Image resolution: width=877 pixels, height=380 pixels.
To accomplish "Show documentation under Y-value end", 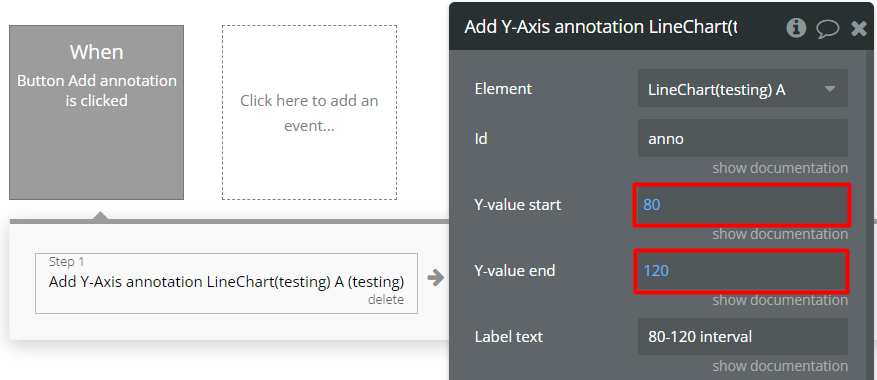I will click(x=780, y=300).
